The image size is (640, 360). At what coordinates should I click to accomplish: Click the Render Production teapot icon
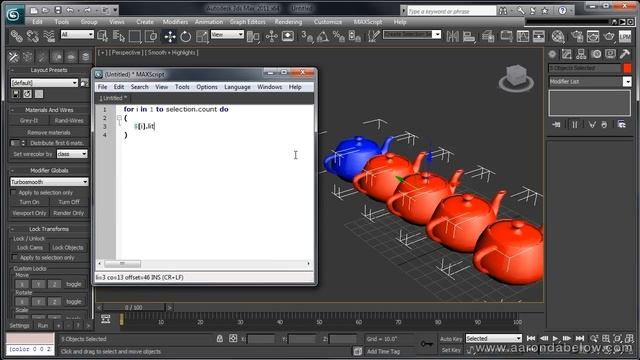[x=609, y=36]
